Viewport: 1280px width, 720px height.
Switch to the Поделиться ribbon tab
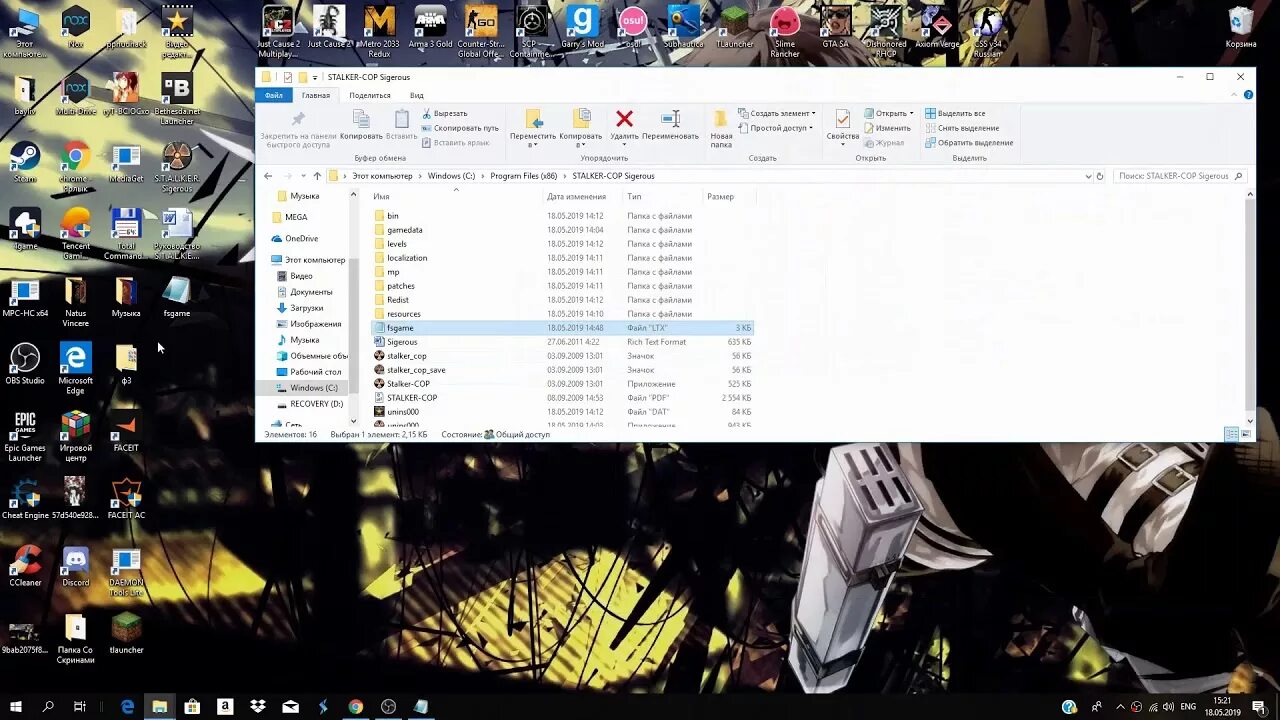tap(370, 95)
